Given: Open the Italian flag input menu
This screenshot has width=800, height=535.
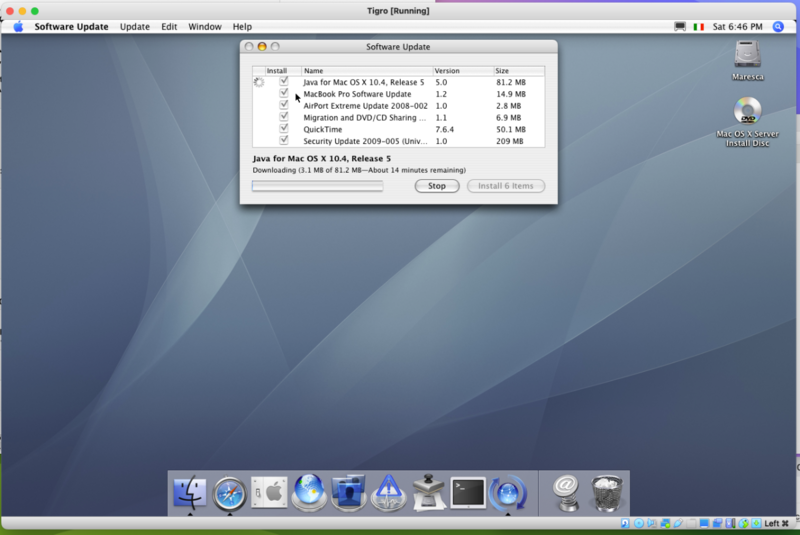Looking at the screenshot, I should [699, 27].
